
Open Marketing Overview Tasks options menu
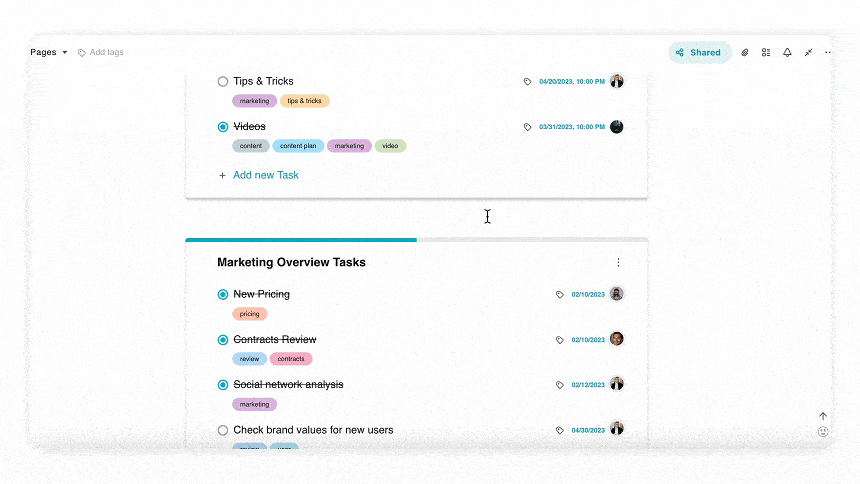tap(618, 262)
